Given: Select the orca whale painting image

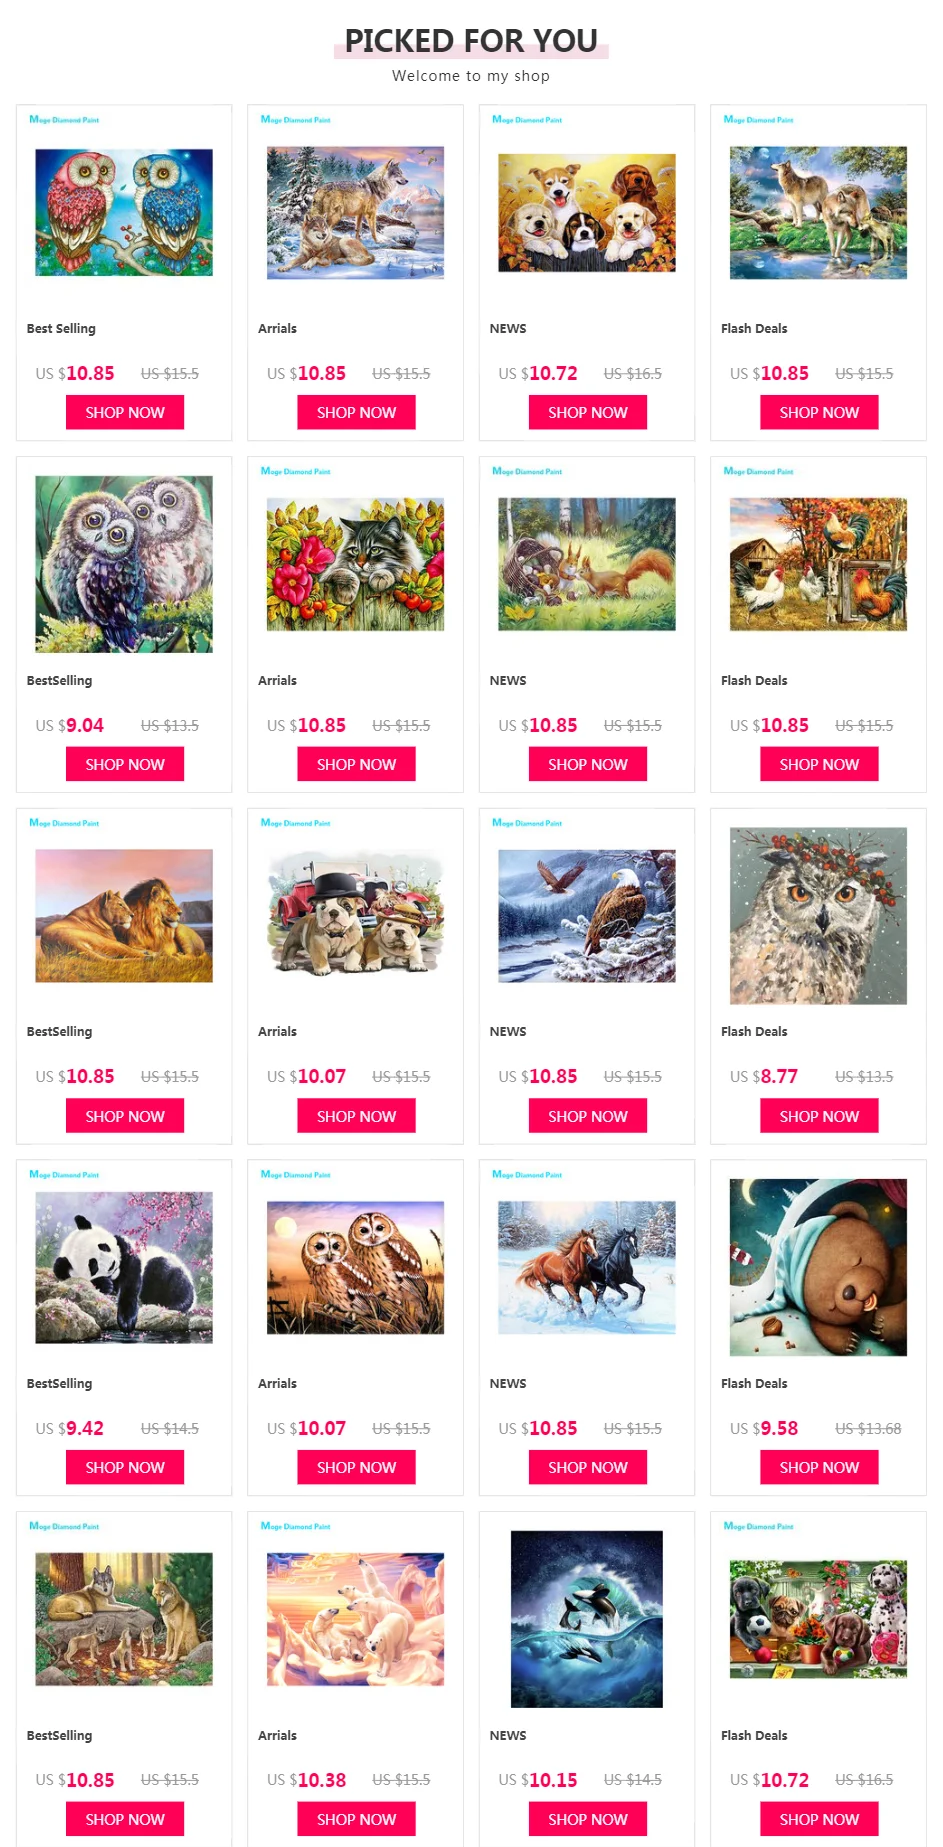Looking at the screenshot, I should click(587, 1619).
